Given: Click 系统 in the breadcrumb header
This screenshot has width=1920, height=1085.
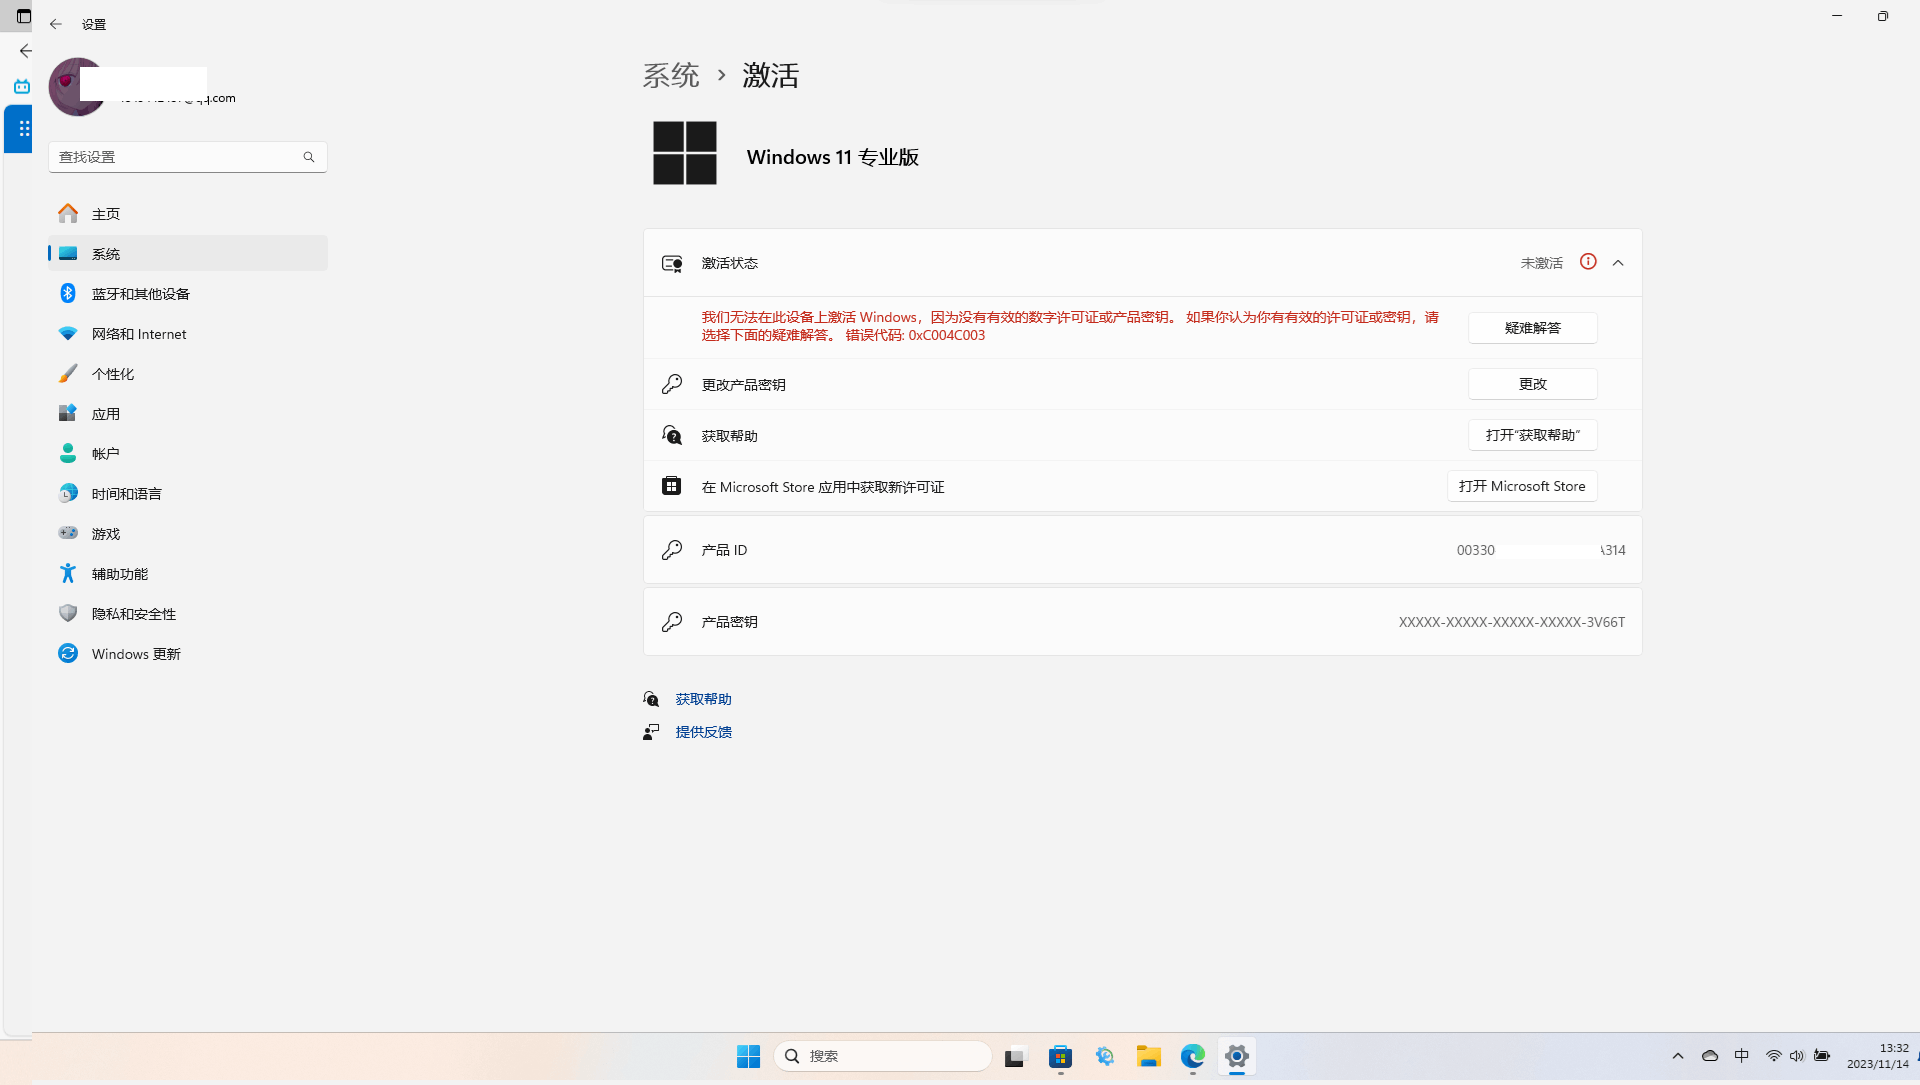Looking at the screenshot, I should coord(671,75).
